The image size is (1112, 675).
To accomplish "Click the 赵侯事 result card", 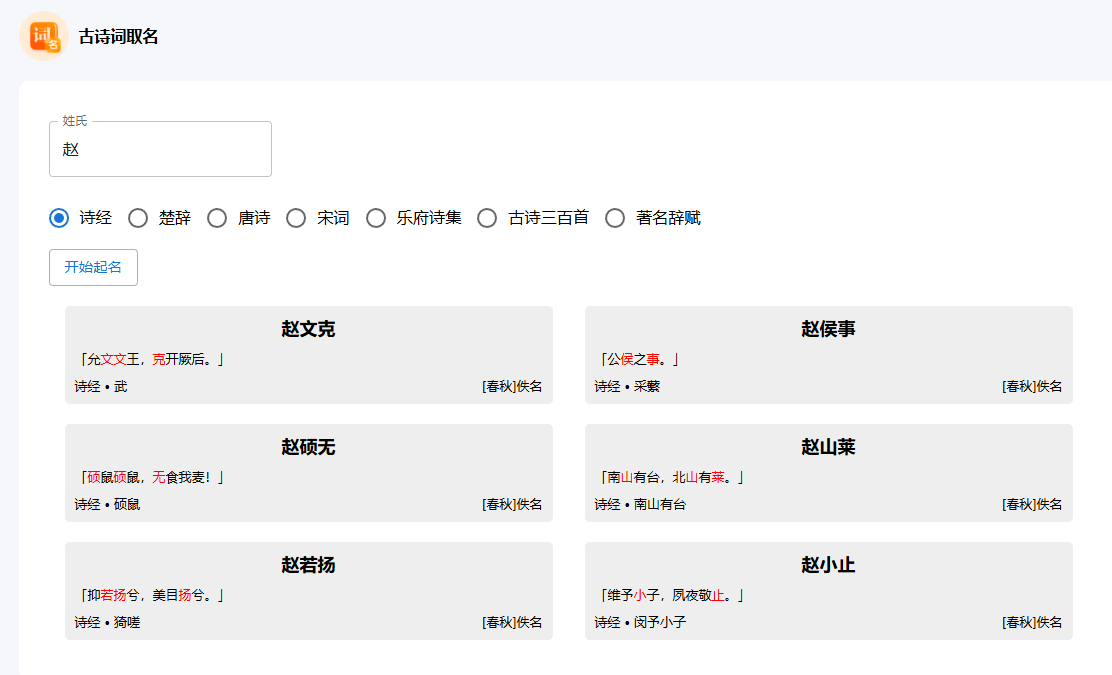I will 829,354.
